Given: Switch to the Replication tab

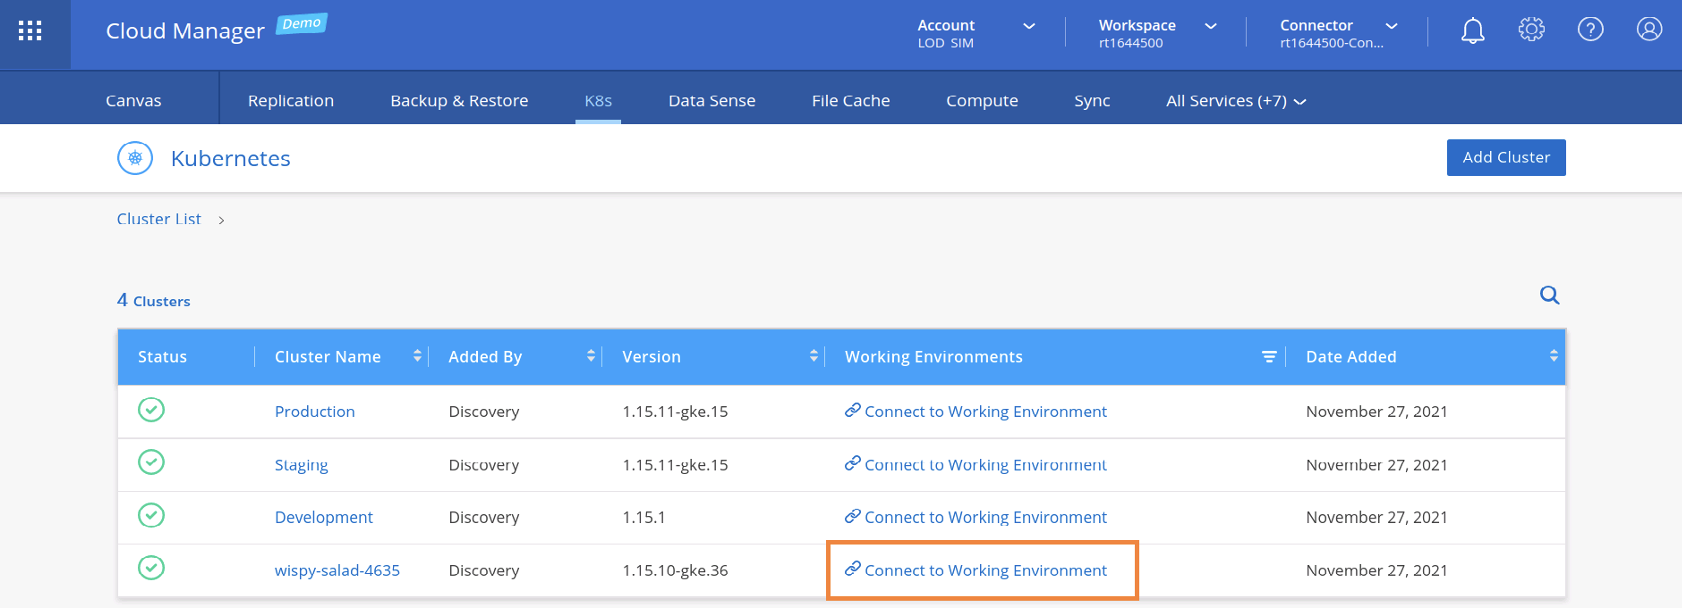Looking at the screenshot, I should tap(291, 101).
